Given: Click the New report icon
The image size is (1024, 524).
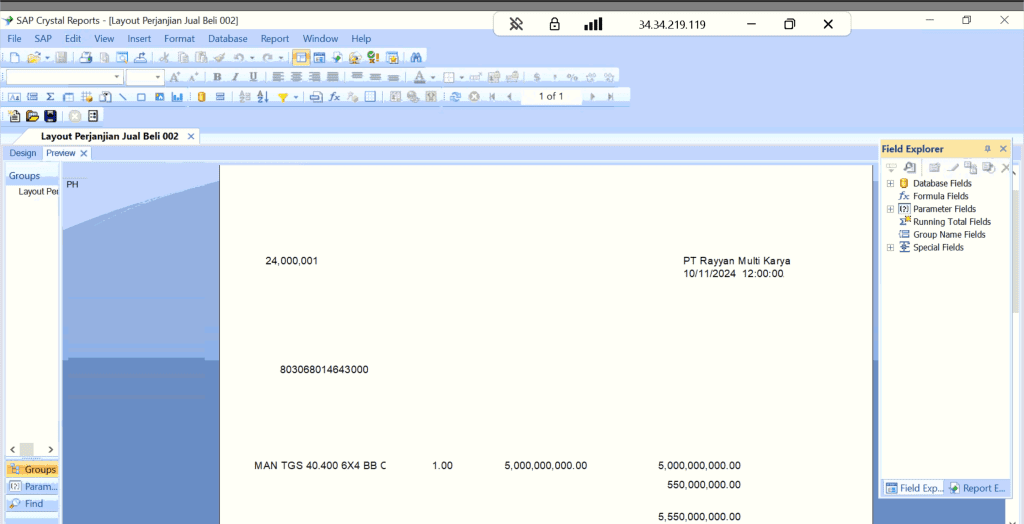Looking at the screenshot, I should pyautogui.click(x=14, y=57).
